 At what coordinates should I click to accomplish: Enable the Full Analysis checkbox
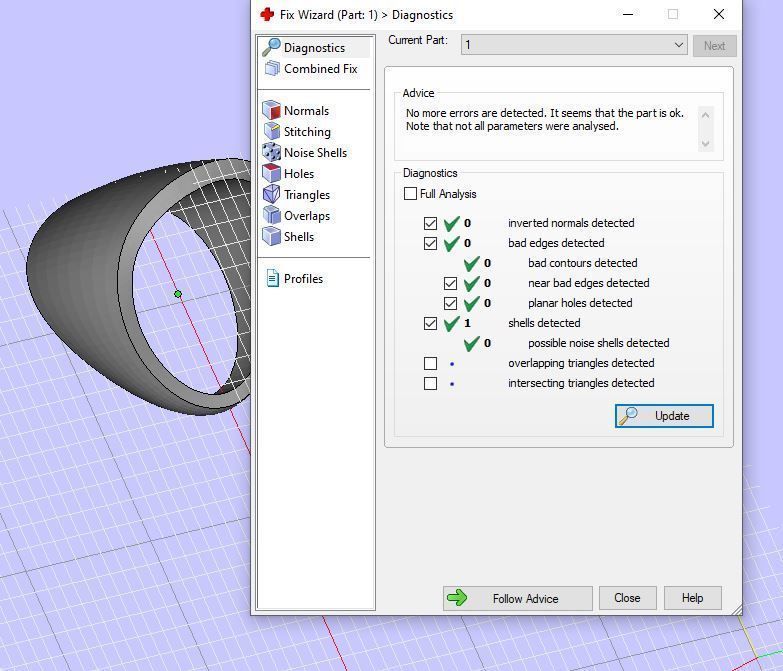point(410,193)
